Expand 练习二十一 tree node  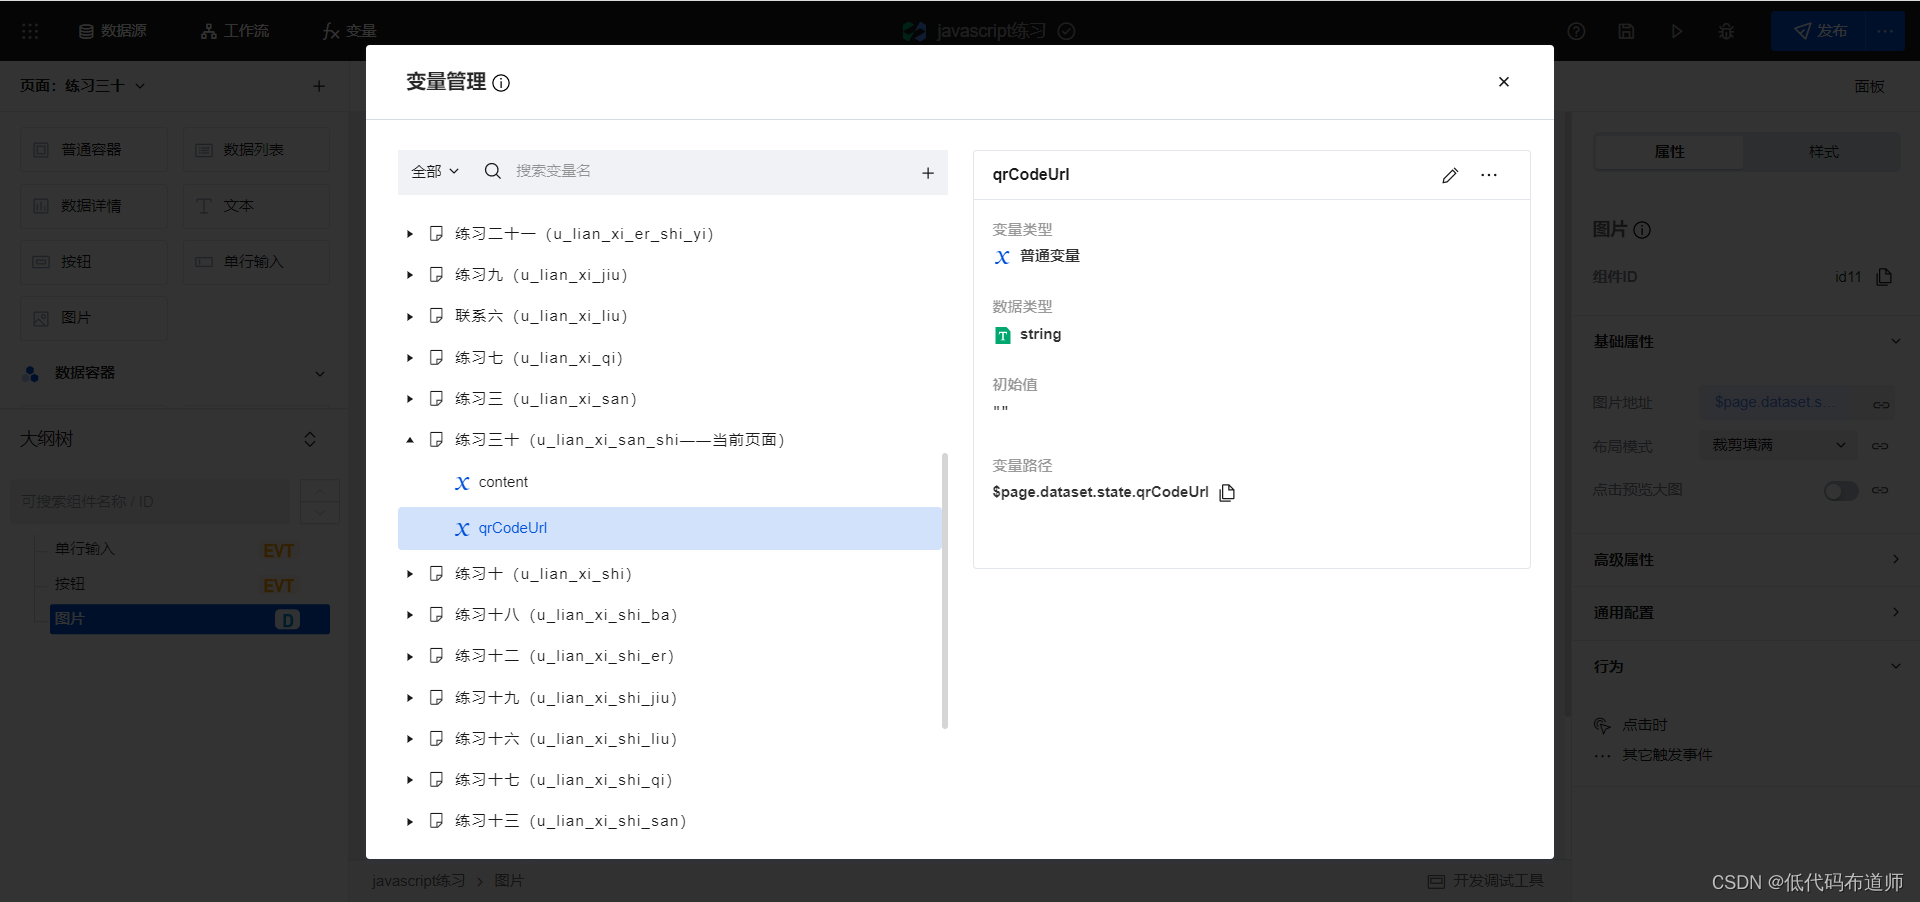coord(410,234)
